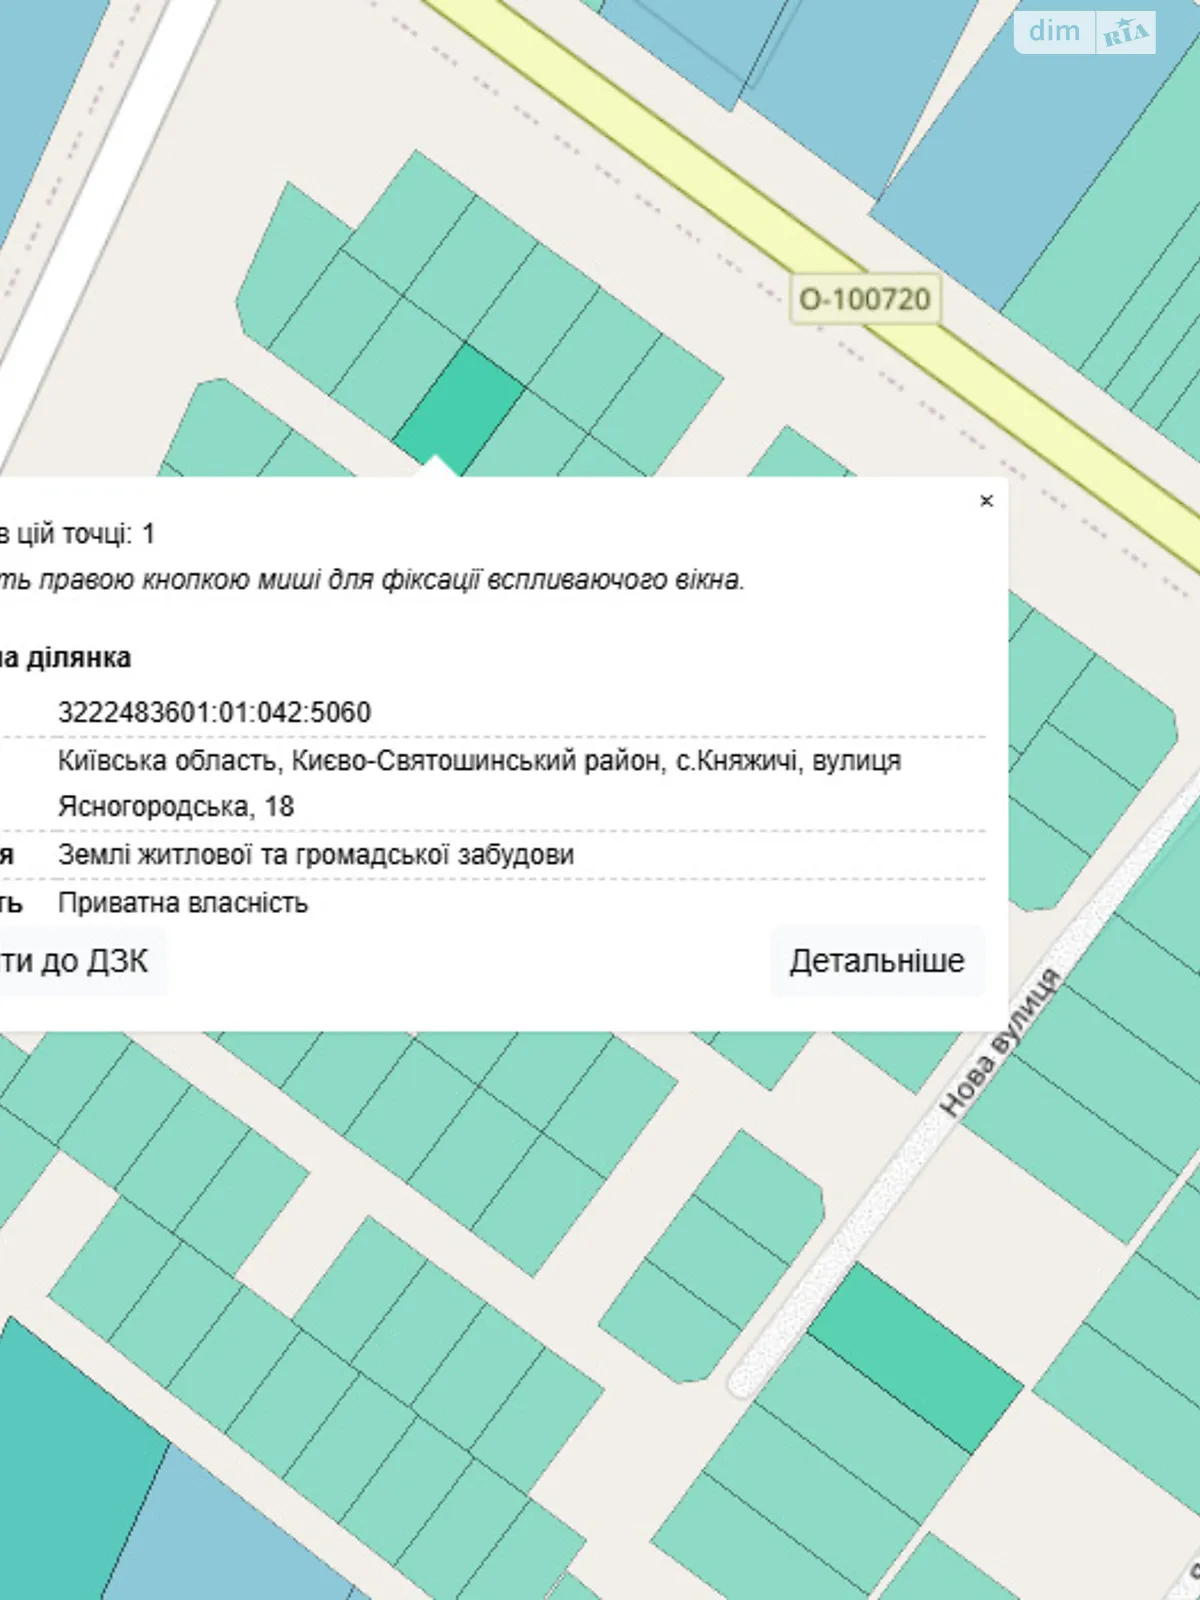Click the dim.ria watermark logo
Viewport: 1200px width, 1600px height.
[1084, 32]
